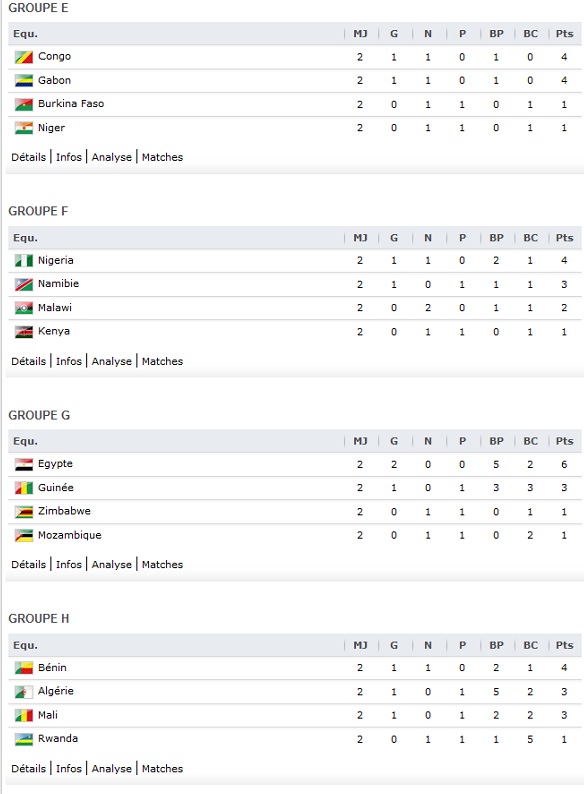Open the Burkina Faso team link
The width and height of the screenshot is (584, 794).
coord(71,104)
